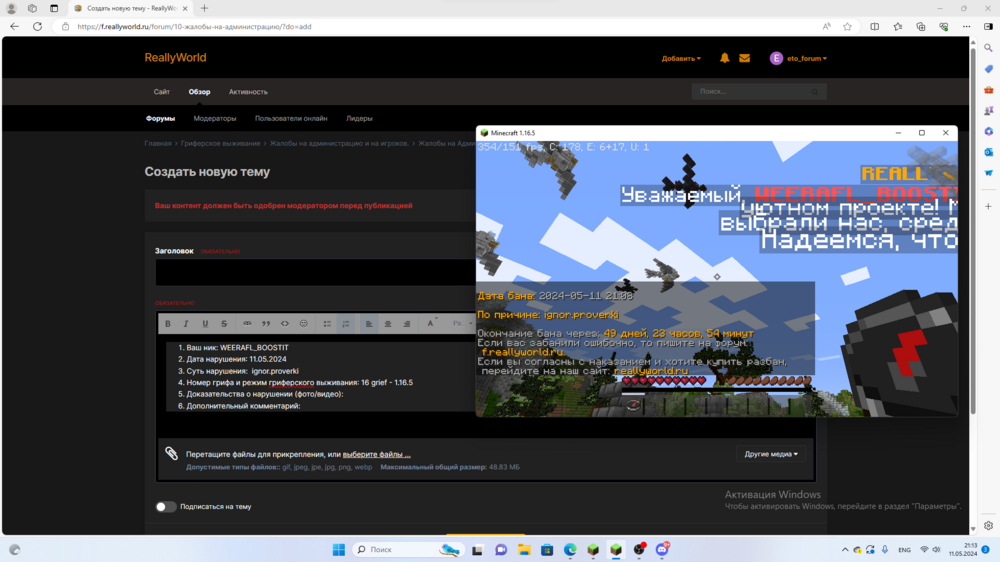Maximize the Minecraft 1.16.5 window

922,133
